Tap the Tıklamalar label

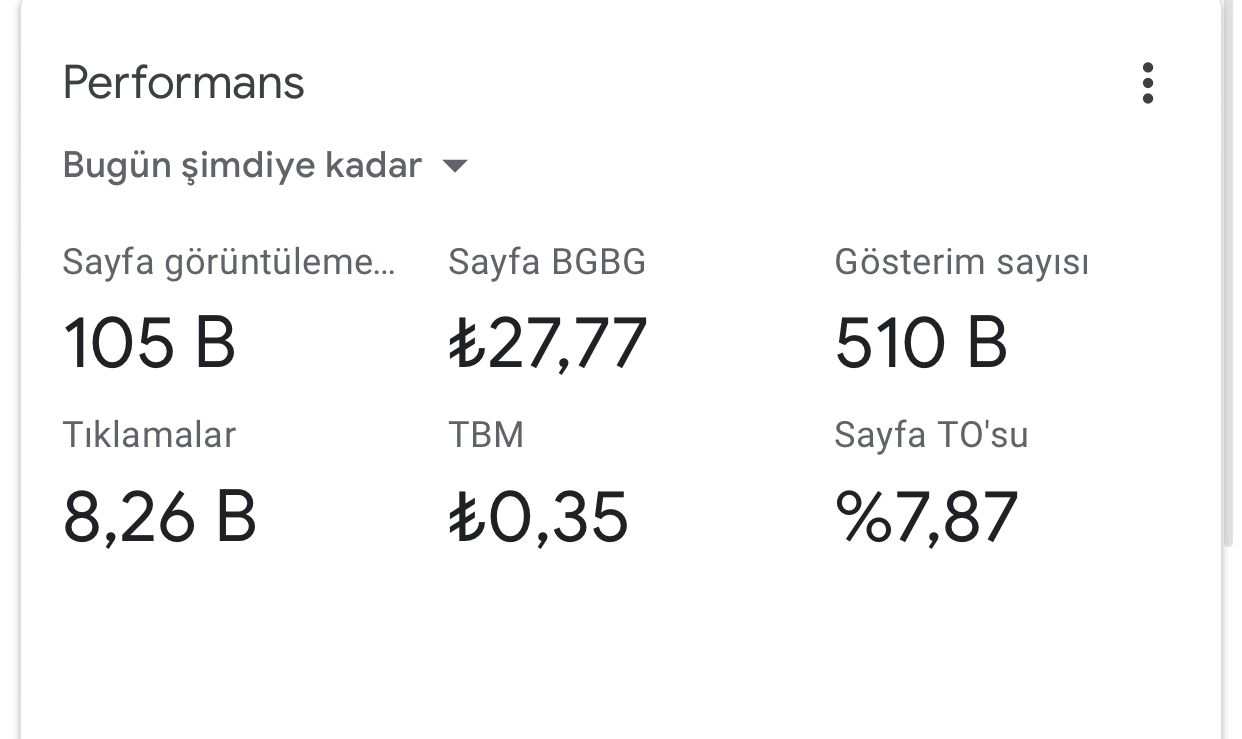click(x=149, y=435)
